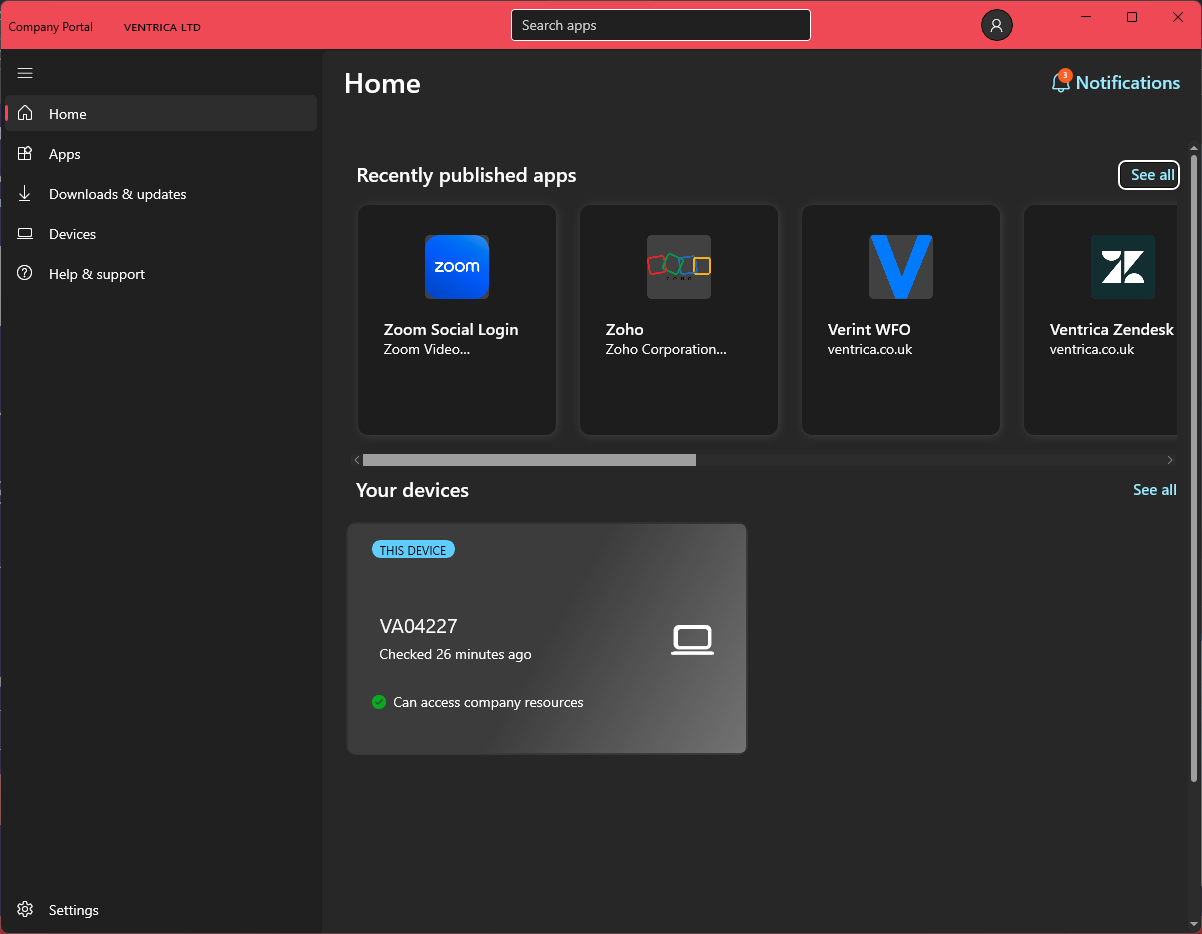
Task: Open the Zoom Social Login app icon
Action: (457, 267)
